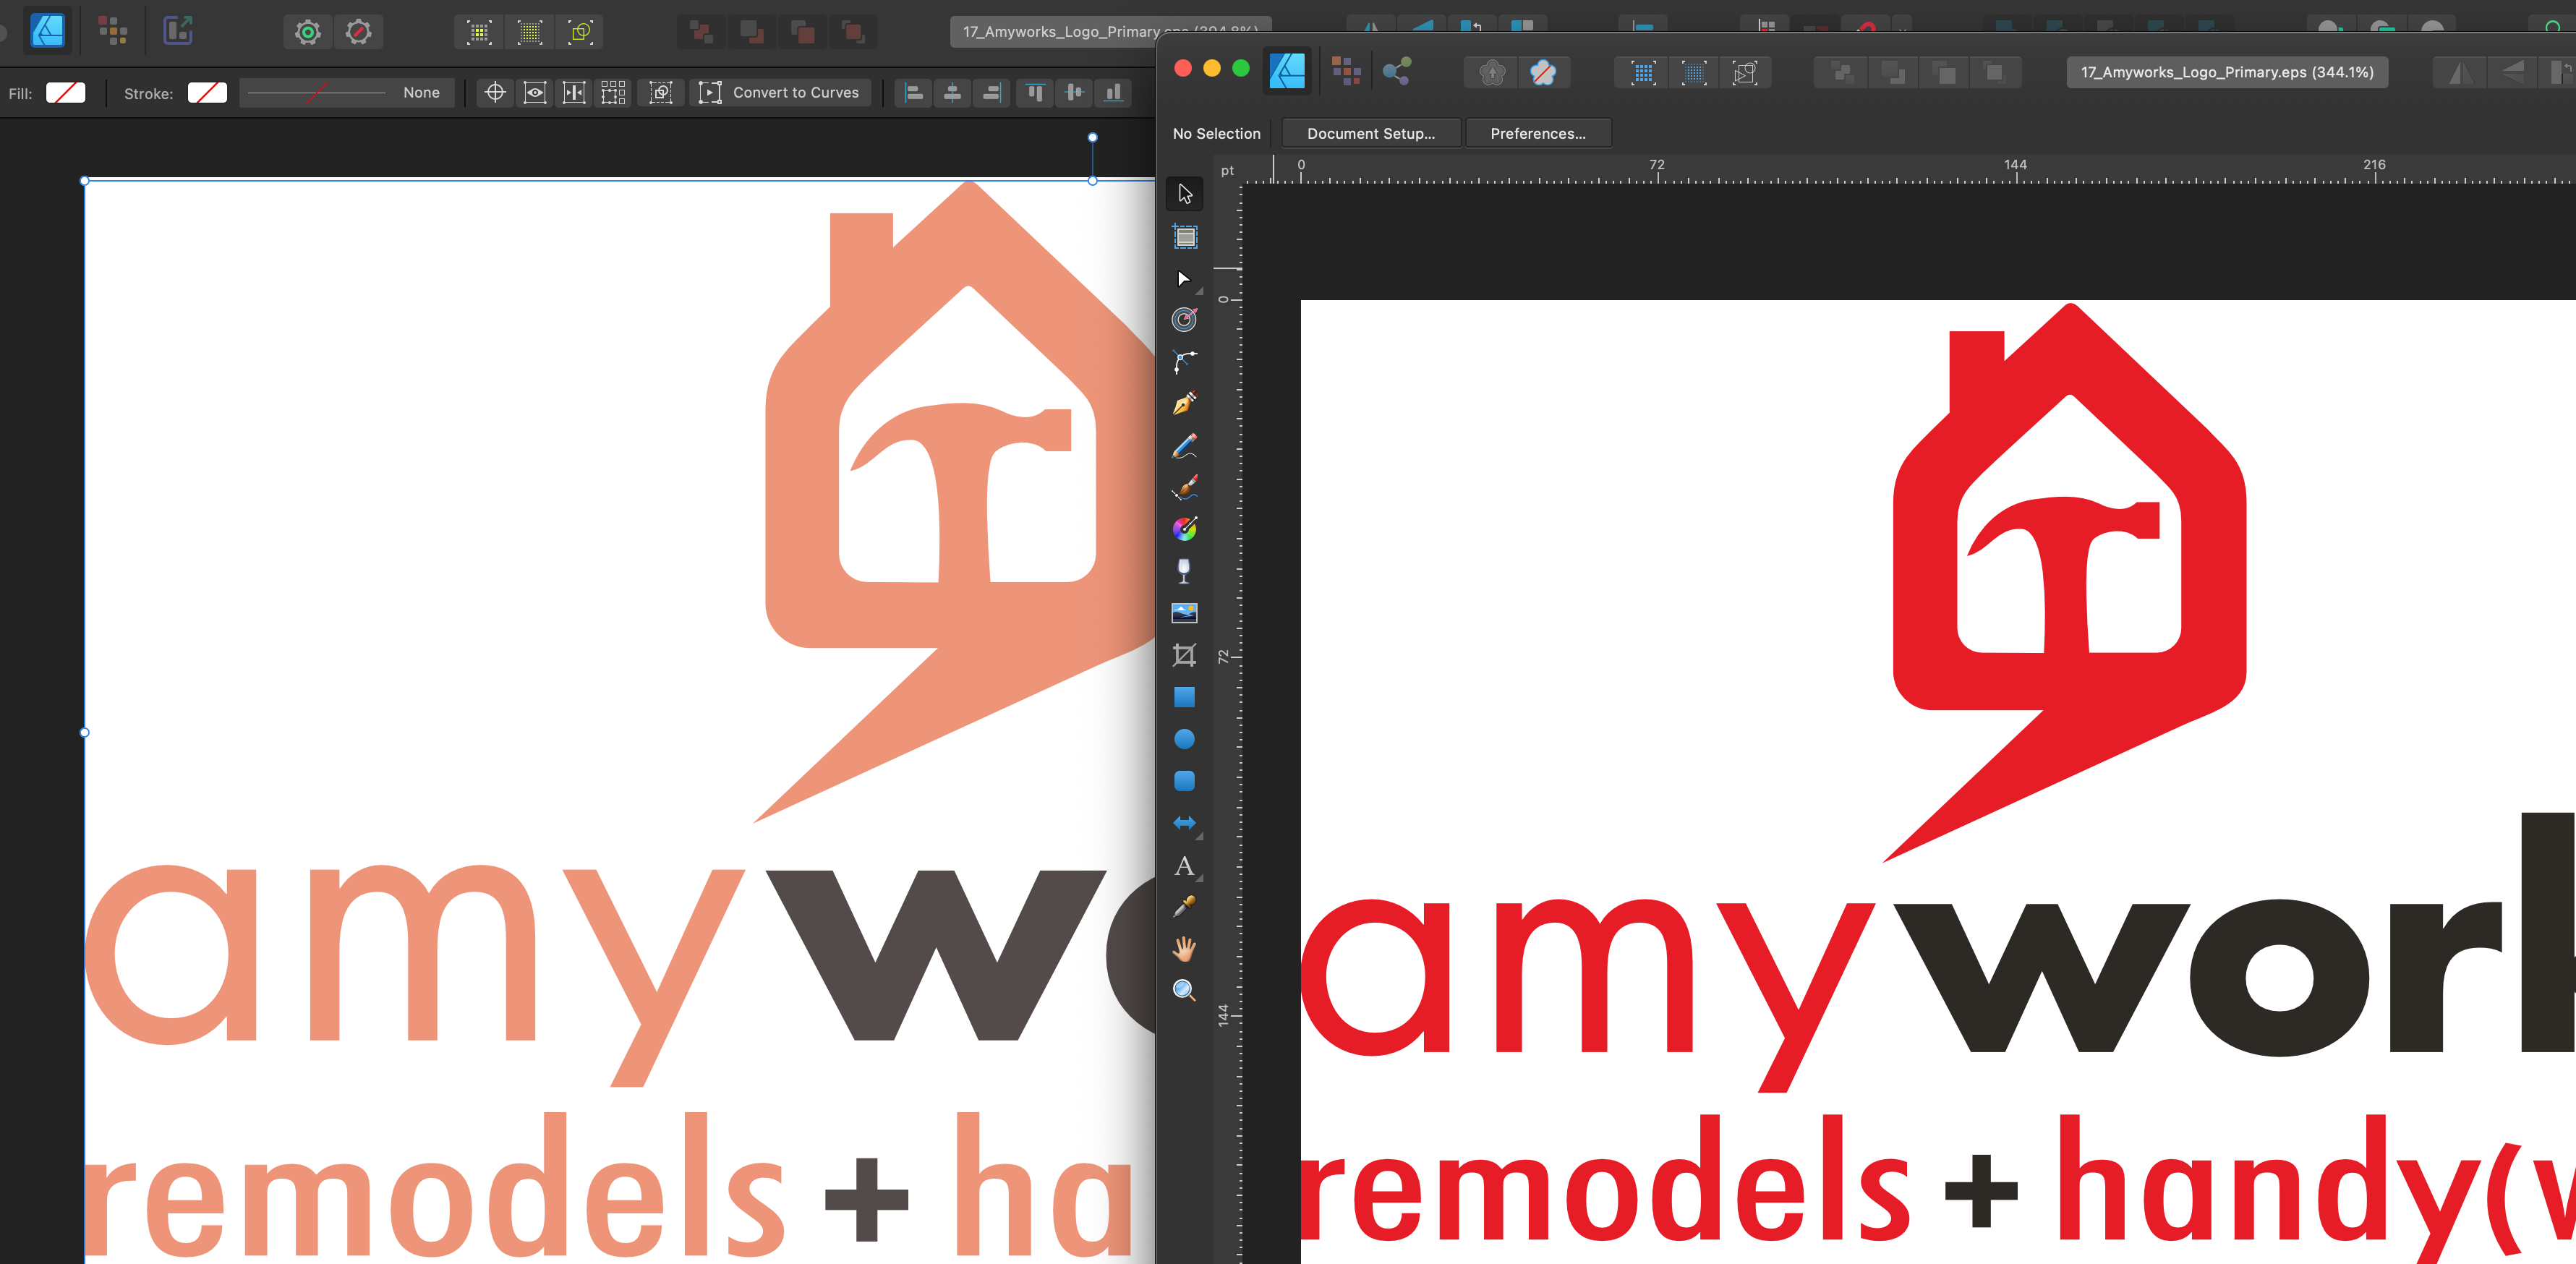This screenshot has width=2576, height=1264.
Task: Select the Node tool
Action: pyautogui.click(x=1185, y=279)
